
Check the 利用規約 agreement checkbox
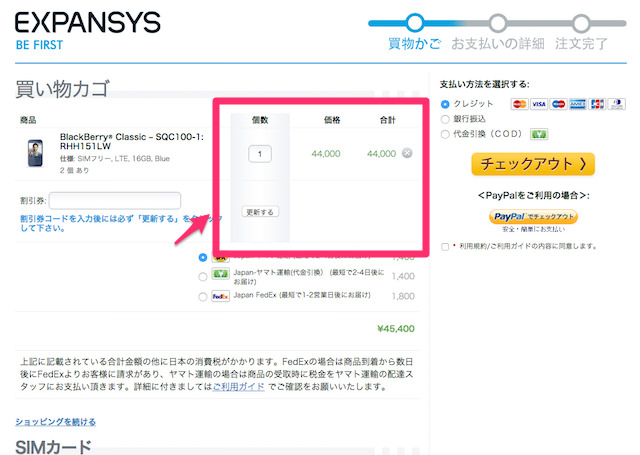click(x=445, y=247)
